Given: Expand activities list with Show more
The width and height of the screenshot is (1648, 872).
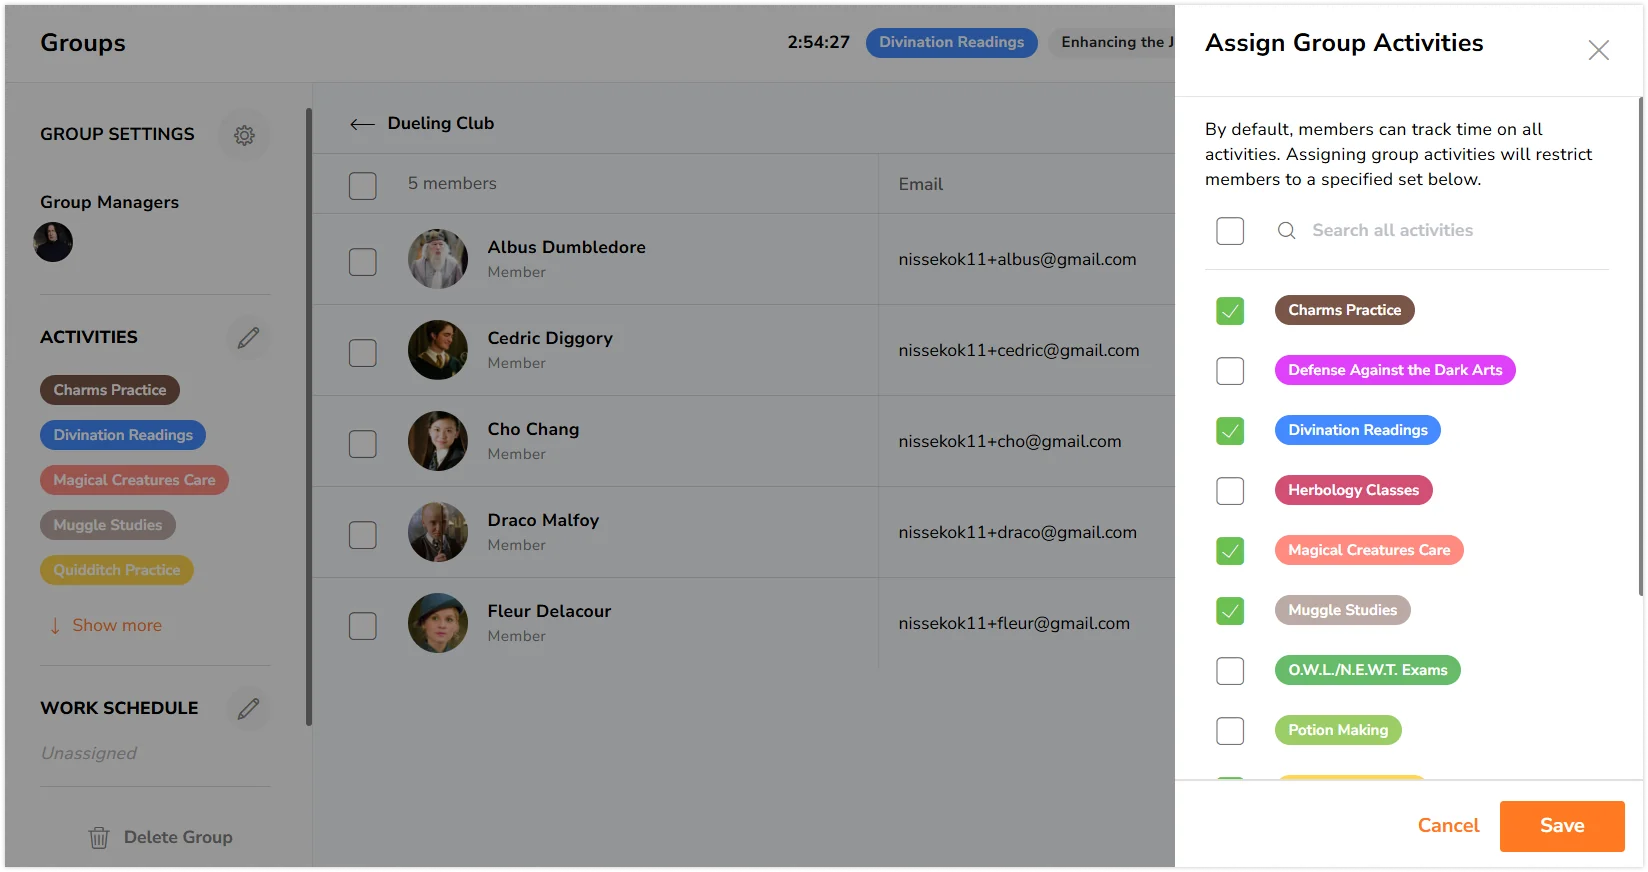Looking at the screenshot, I should (117, 626).
